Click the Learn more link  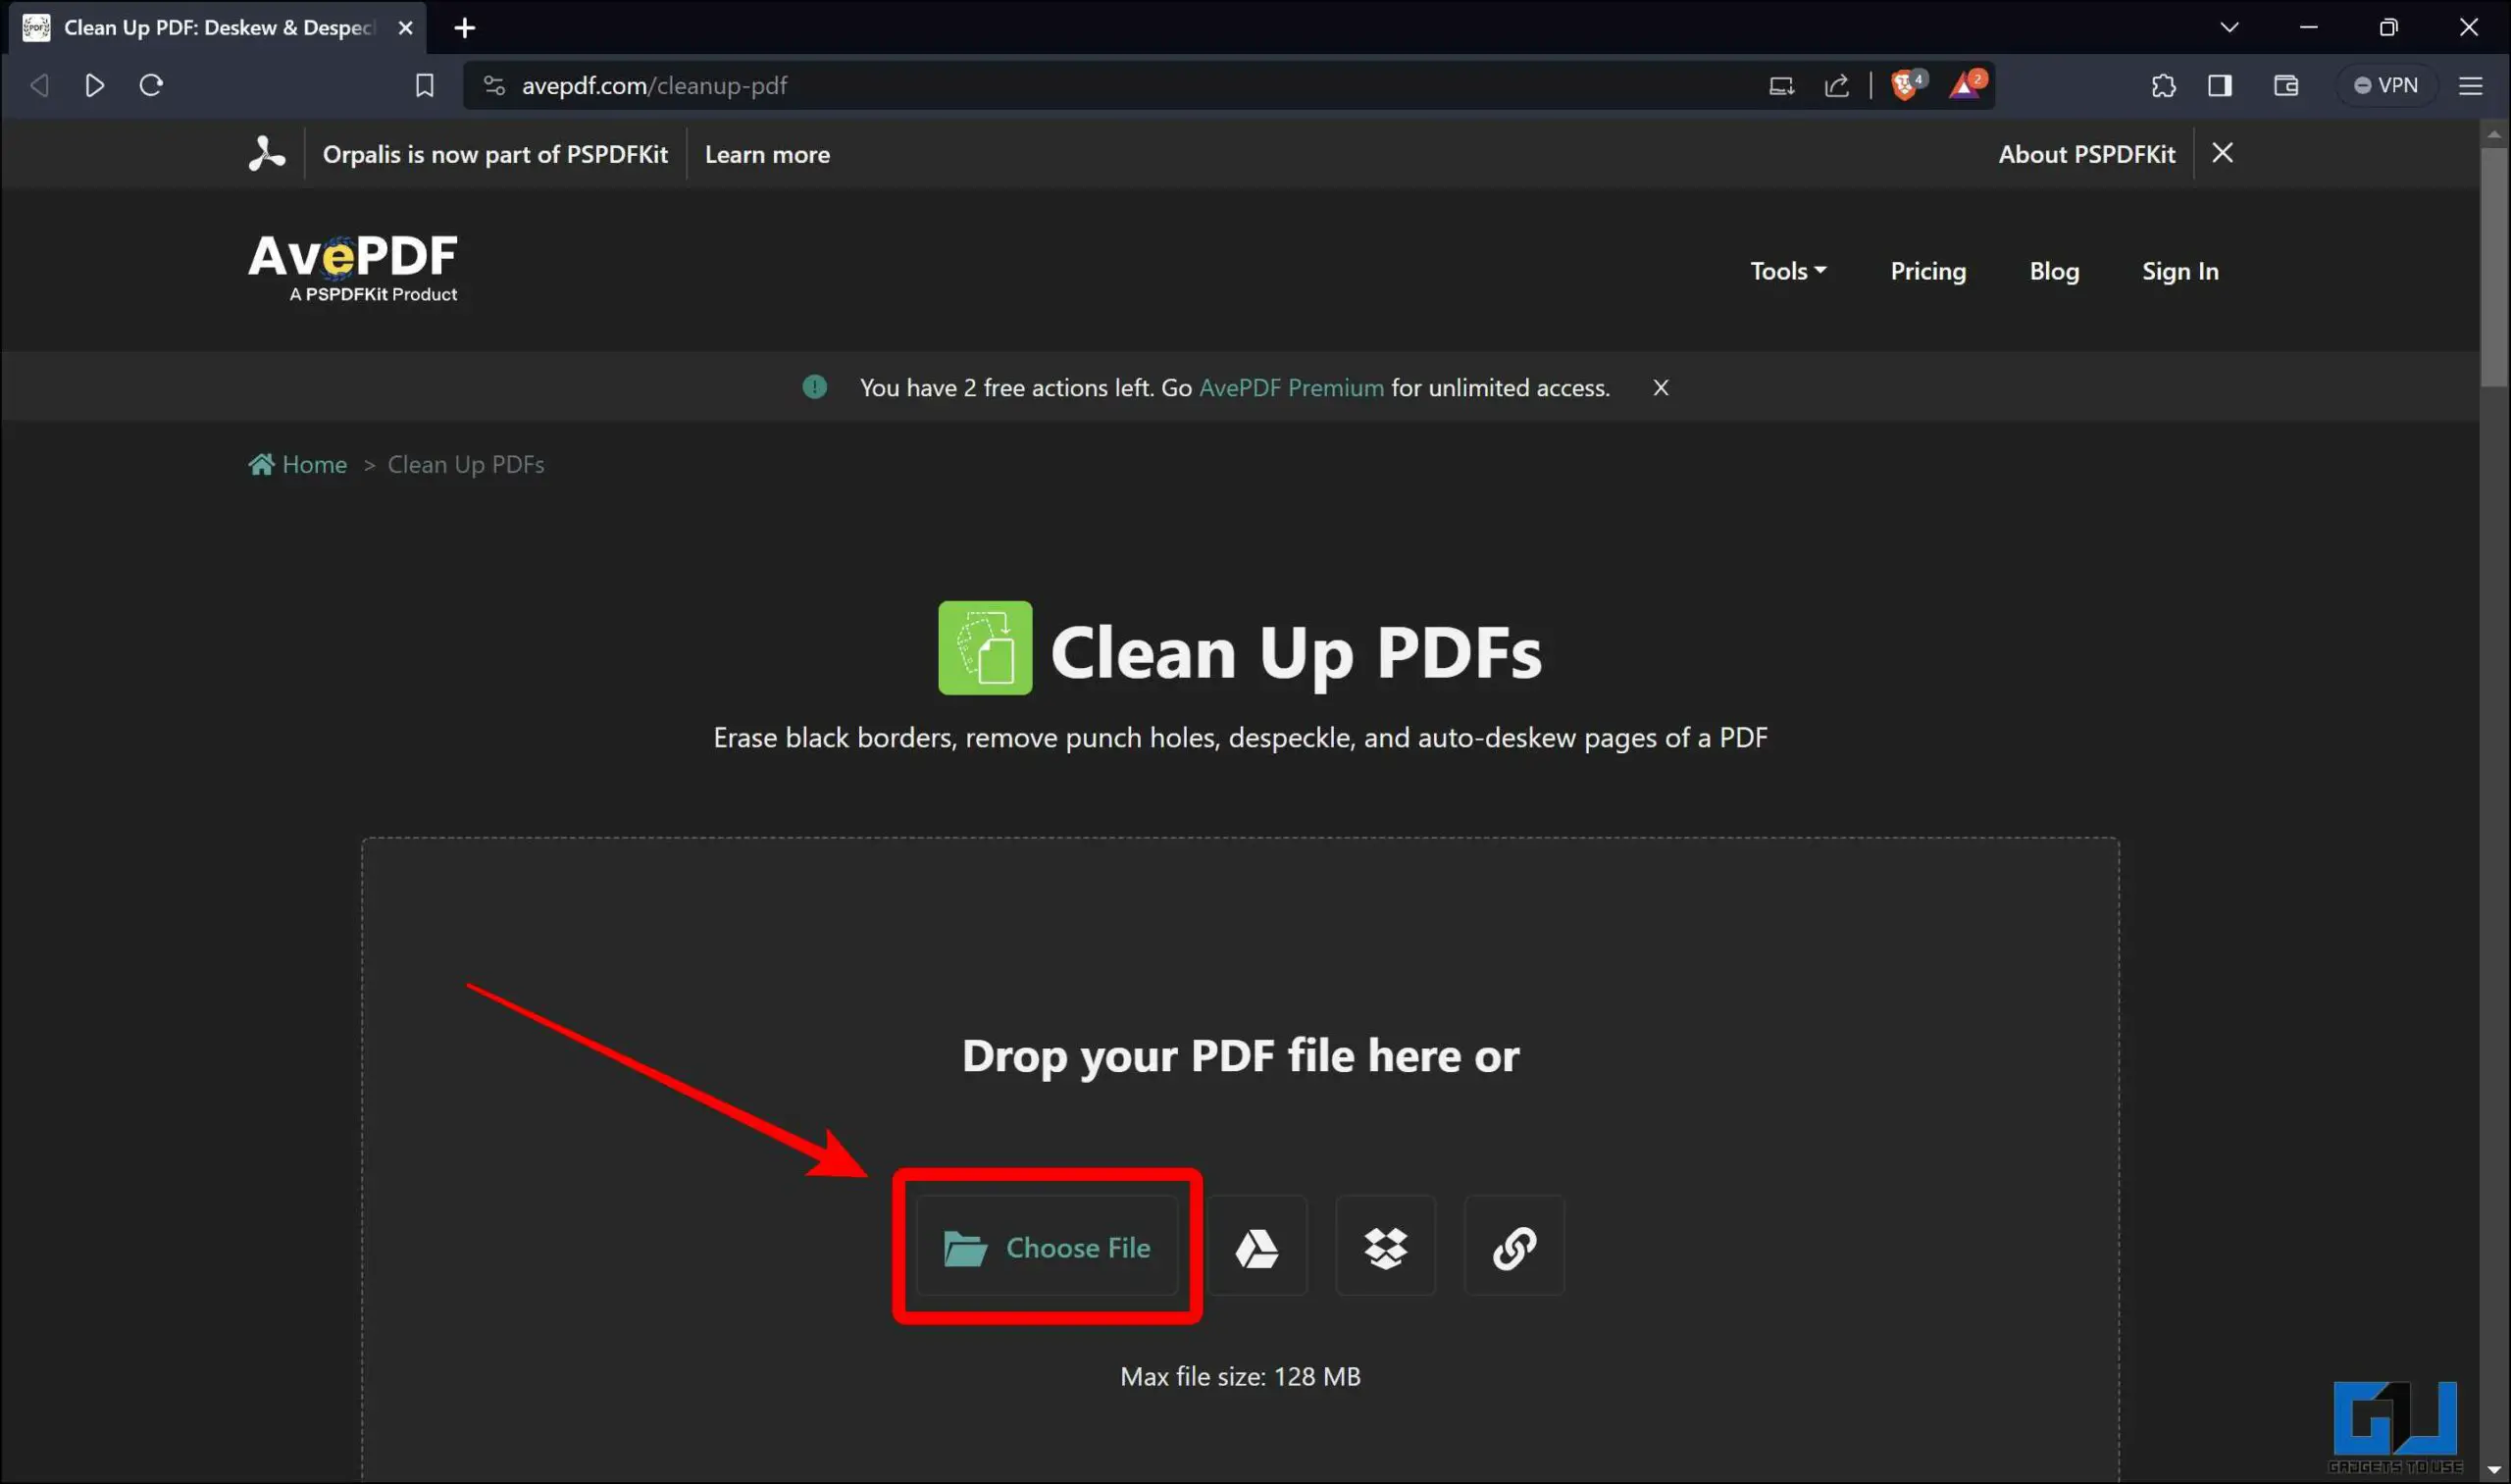pyautogui.click(x=767, y=154)
